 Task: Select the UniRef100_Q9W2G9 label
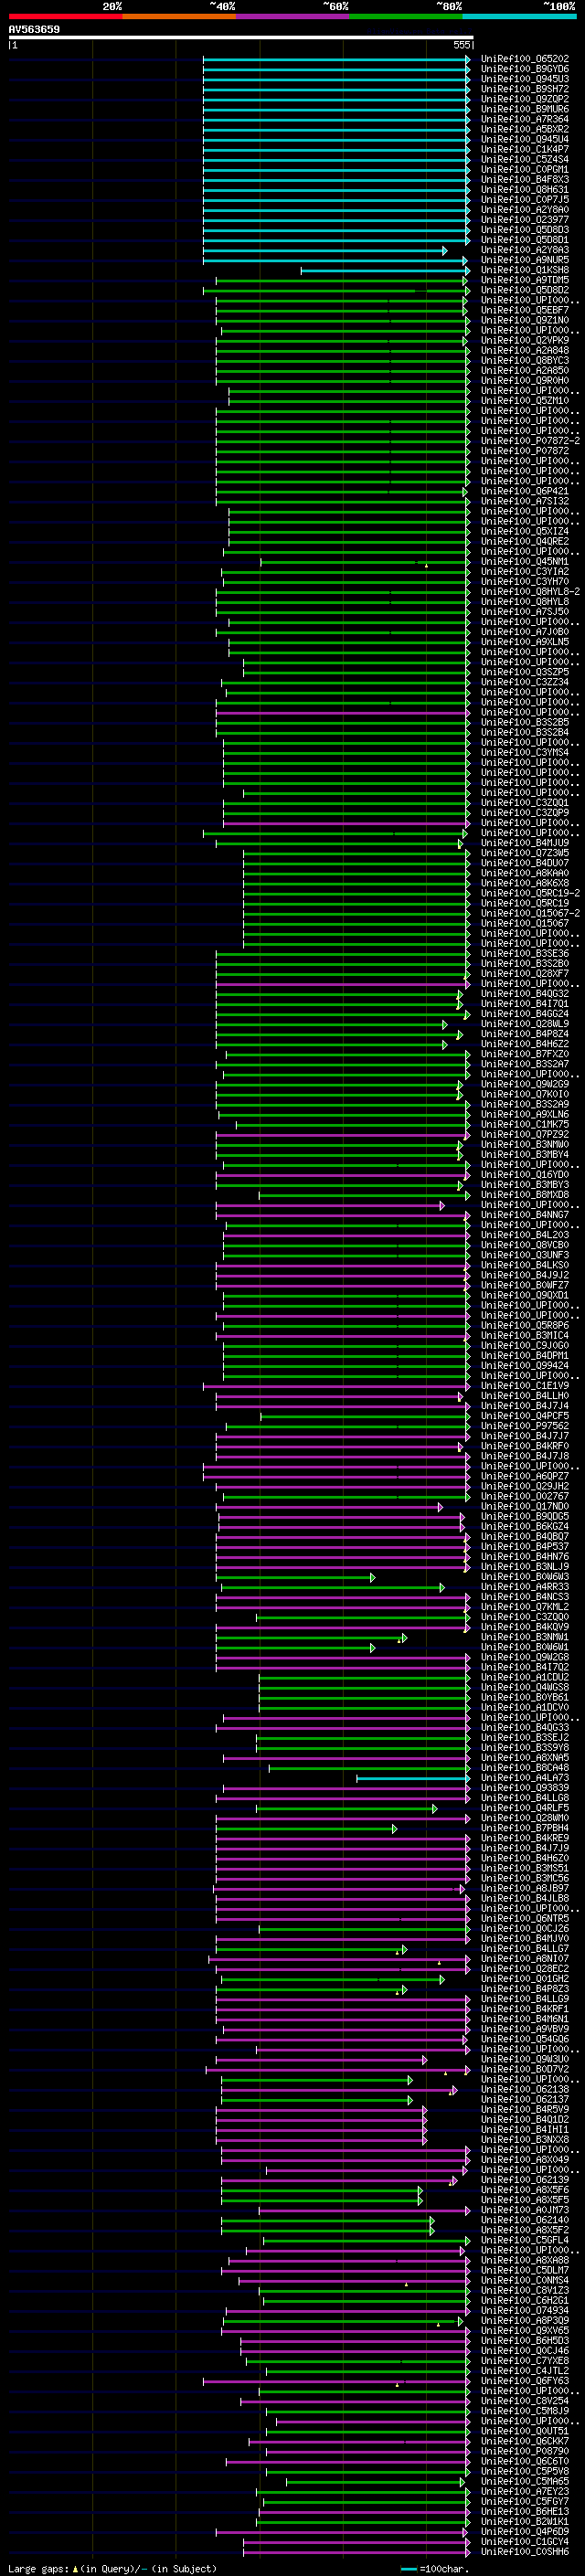525,1084
